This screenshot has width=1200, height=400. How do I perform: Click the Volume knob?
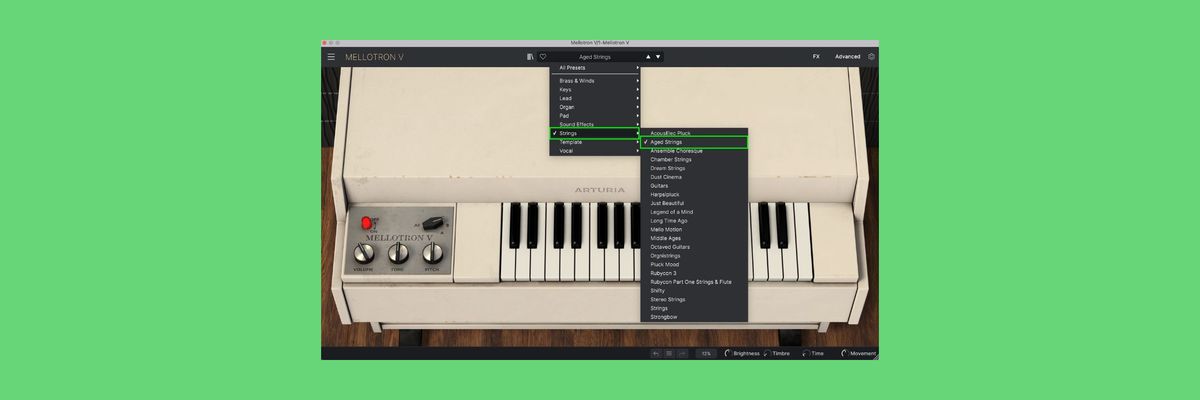pyautogui.click(x=363, y=252)
